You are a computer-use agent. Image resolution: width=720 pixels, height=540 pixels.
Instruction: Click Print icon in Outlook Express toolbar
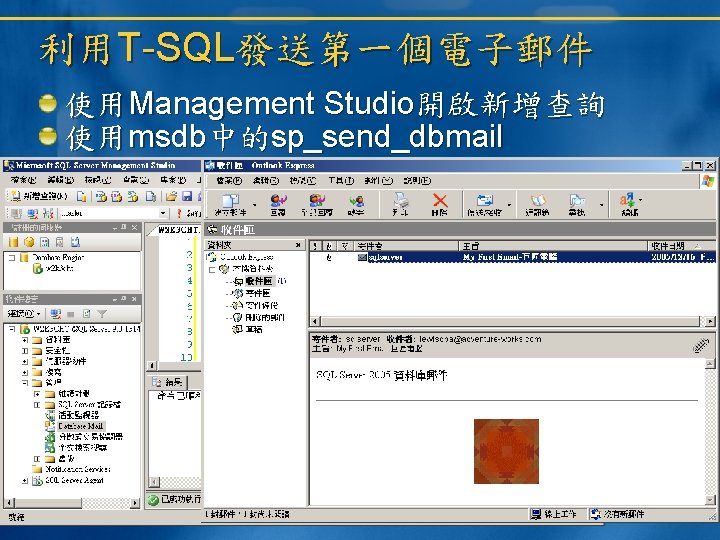(400, 204)
